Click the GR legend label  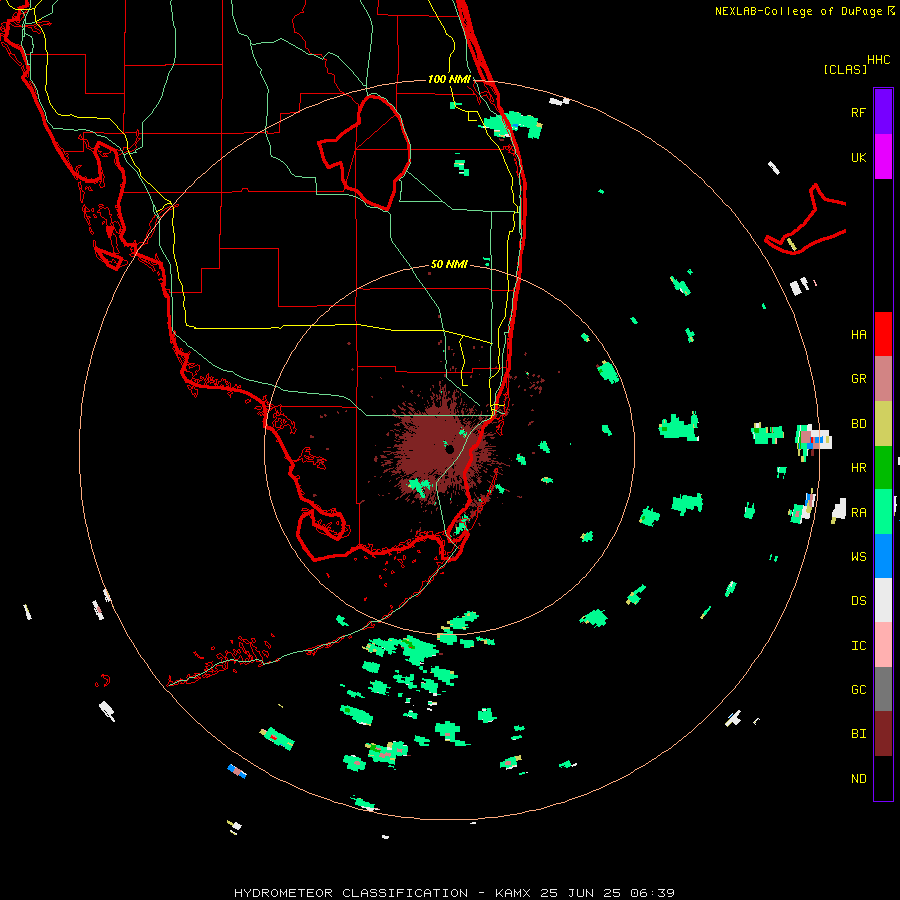(x=858, y=379)
